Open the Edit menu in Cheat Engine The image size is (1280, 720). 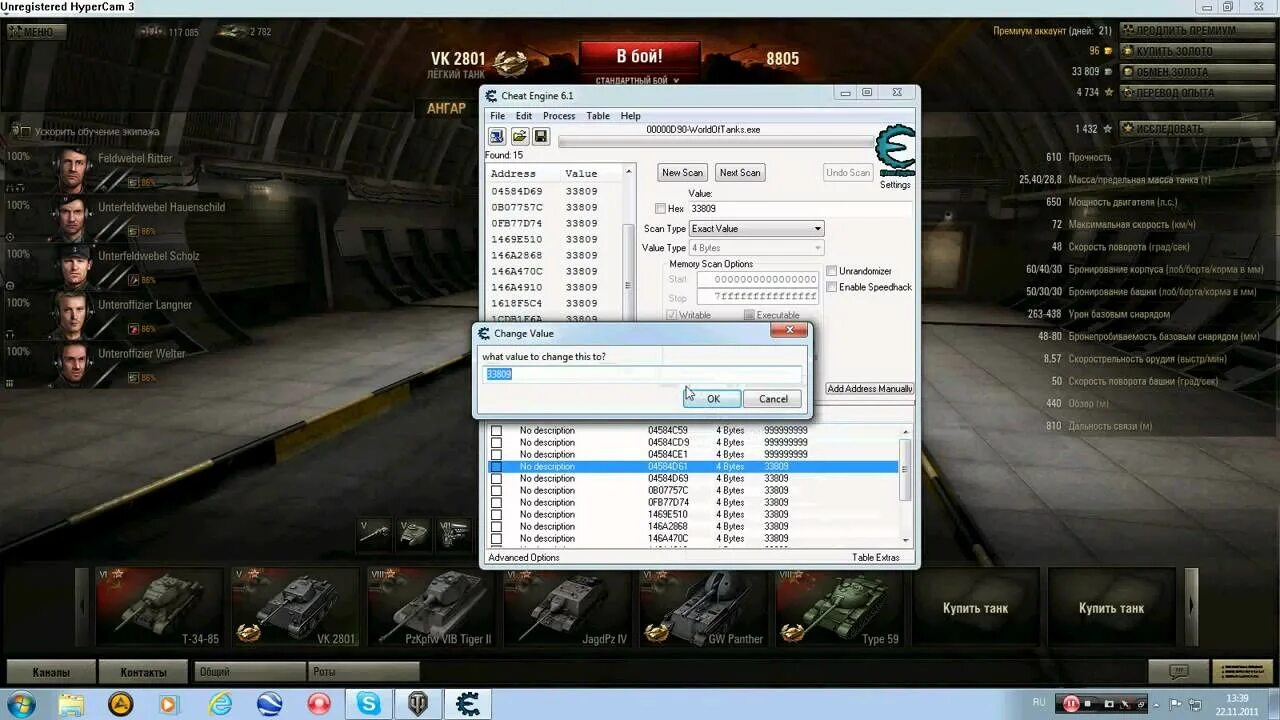tap(523, 116)
